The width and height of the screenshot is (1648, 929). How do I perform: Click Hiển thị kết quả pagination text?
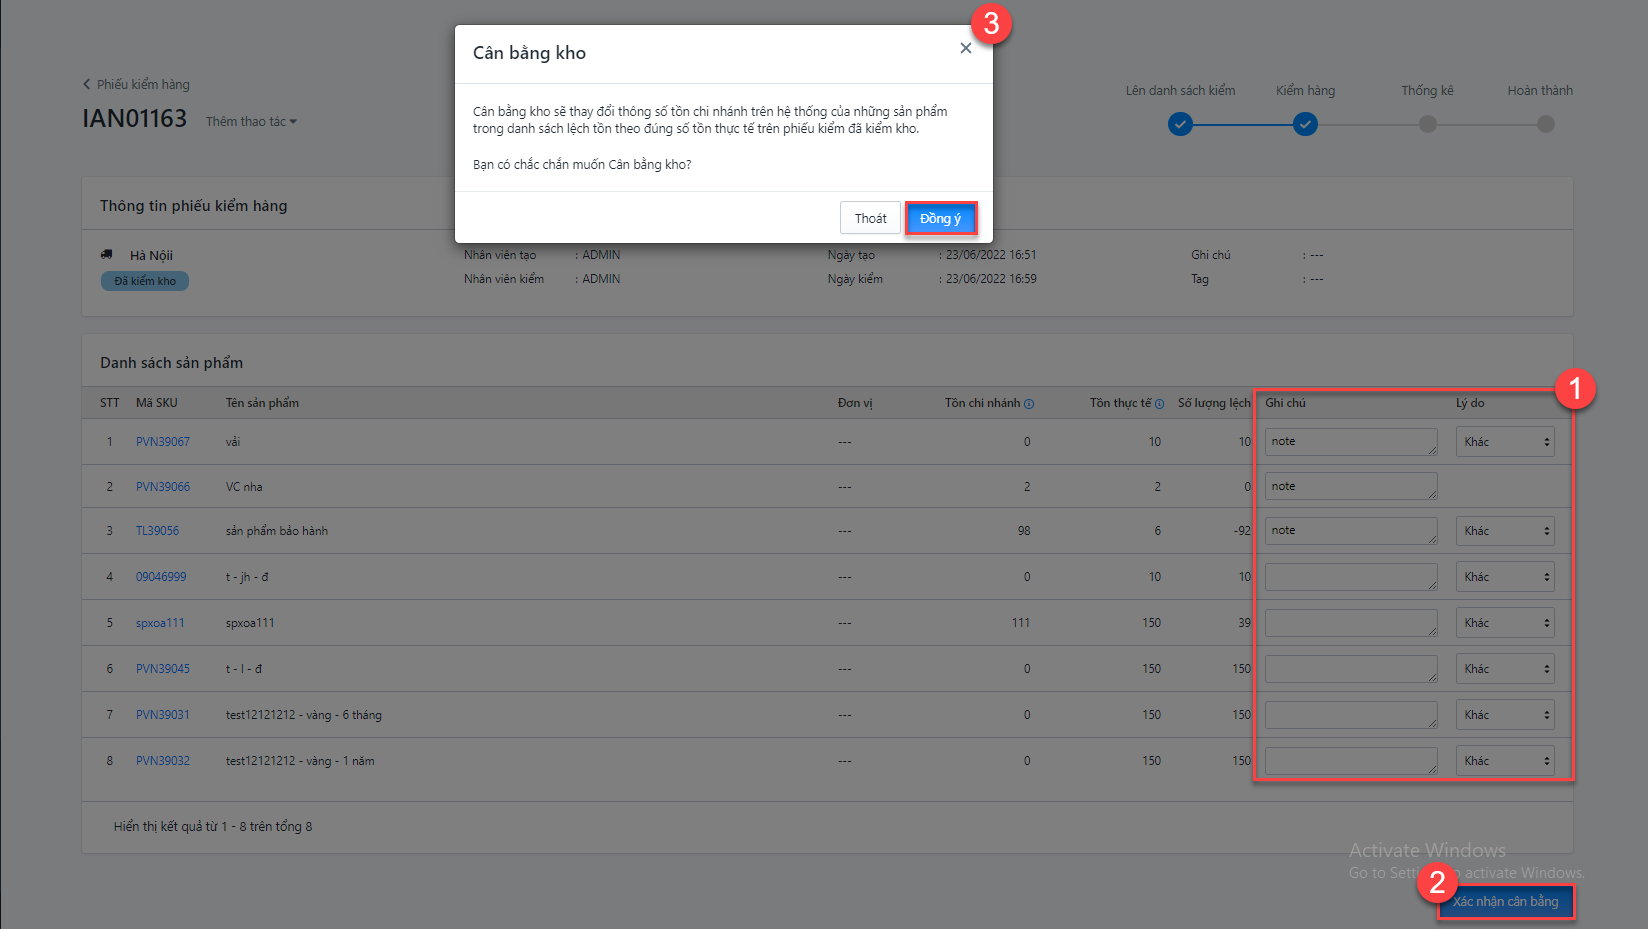213,827
